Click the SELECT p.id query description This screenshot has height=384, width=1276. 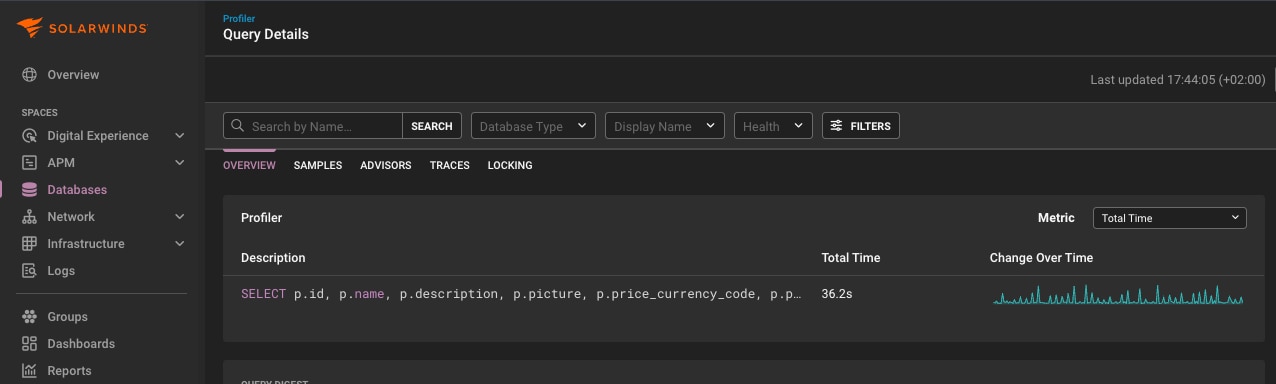click(521, 294)
